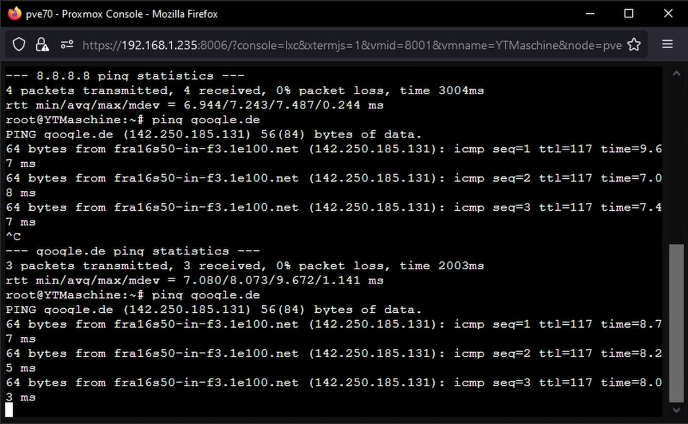Click the terminal scrollbar thumb
This screenshot has height=424, width=688.
[676, 323]
